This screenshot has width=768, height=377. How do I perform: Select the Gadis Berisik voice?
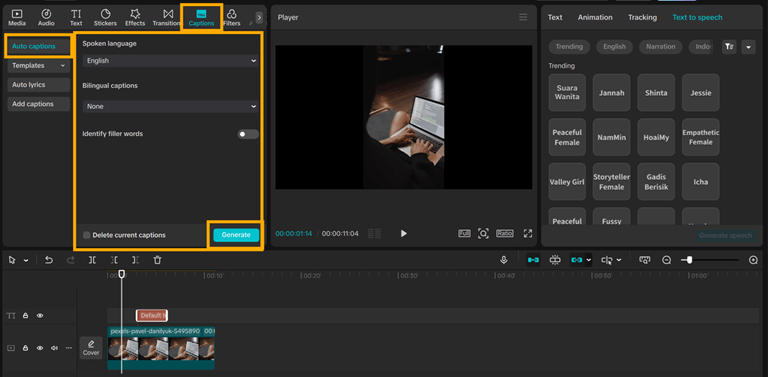point(656,182)
